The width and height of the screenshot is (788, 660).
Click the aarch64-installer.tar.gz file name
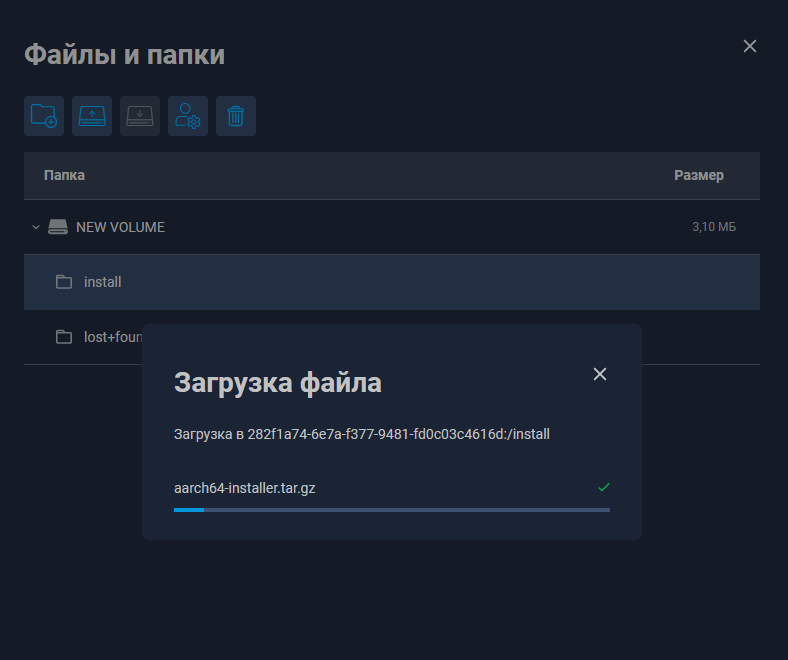click(245, 488)
